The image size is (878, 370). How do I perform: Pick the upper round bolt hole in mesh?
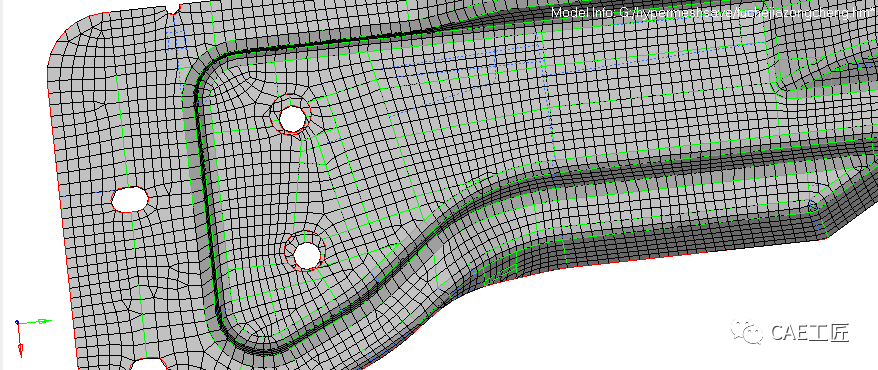click(x=292, y=118)
